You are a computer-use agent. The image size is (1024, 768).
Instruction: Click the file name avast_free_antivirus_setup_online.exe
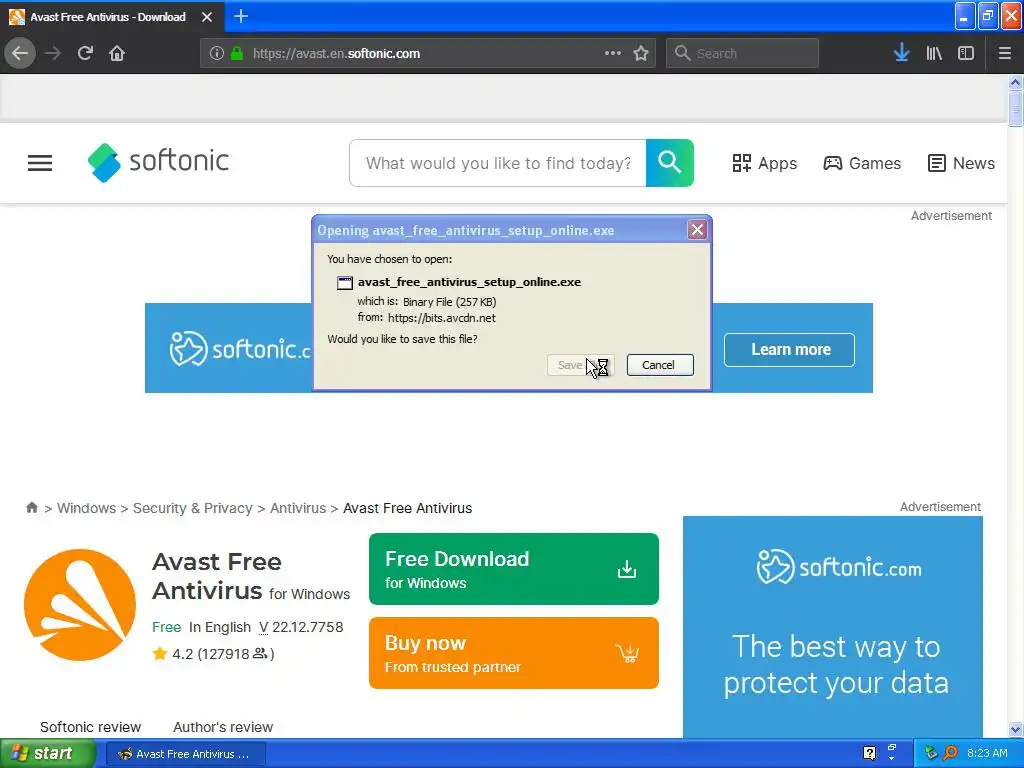click(x=469, y=282)
